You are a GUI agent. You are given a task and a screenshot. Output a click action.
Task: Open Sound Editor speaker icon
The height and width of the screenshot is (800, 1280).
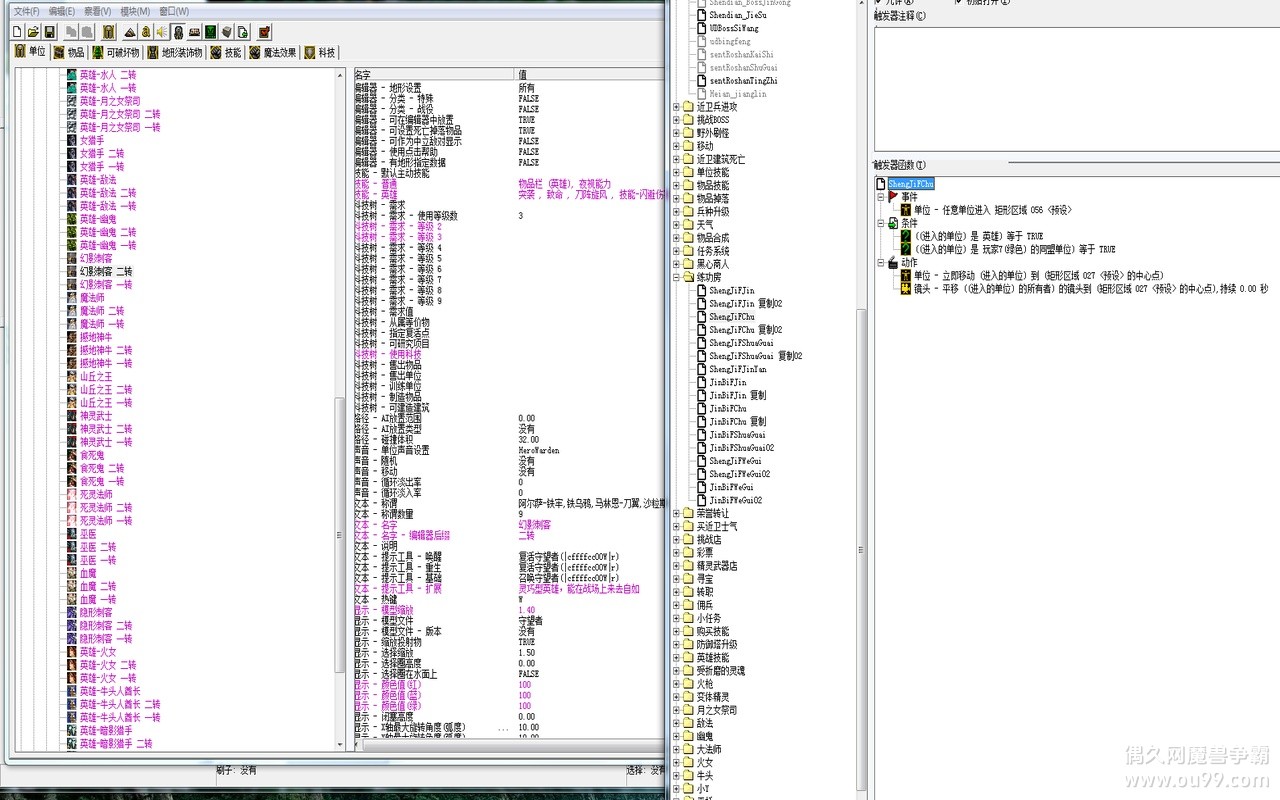tap(162, 32)
